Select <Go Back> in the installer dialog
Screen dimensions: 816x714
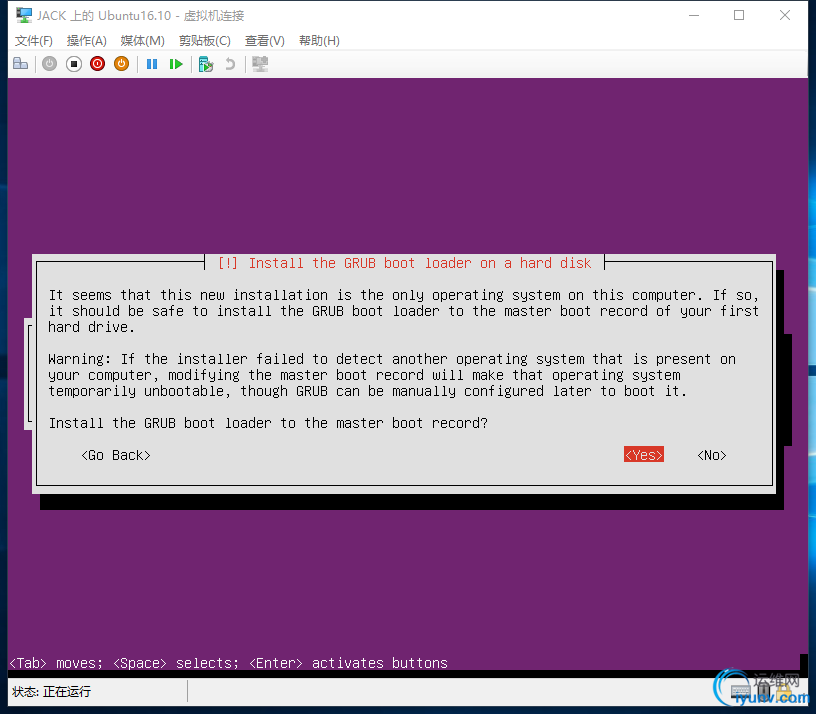(116, 455)
